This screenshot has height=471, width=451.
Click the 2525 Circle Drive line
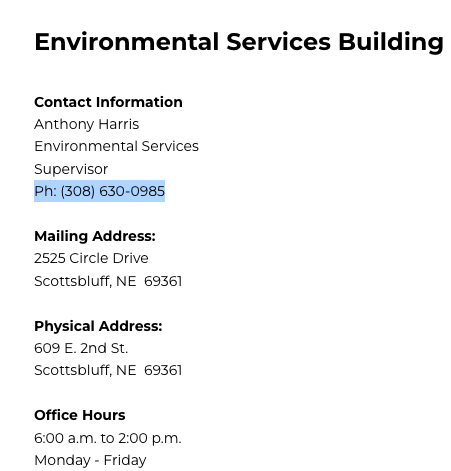click(91, 258)
